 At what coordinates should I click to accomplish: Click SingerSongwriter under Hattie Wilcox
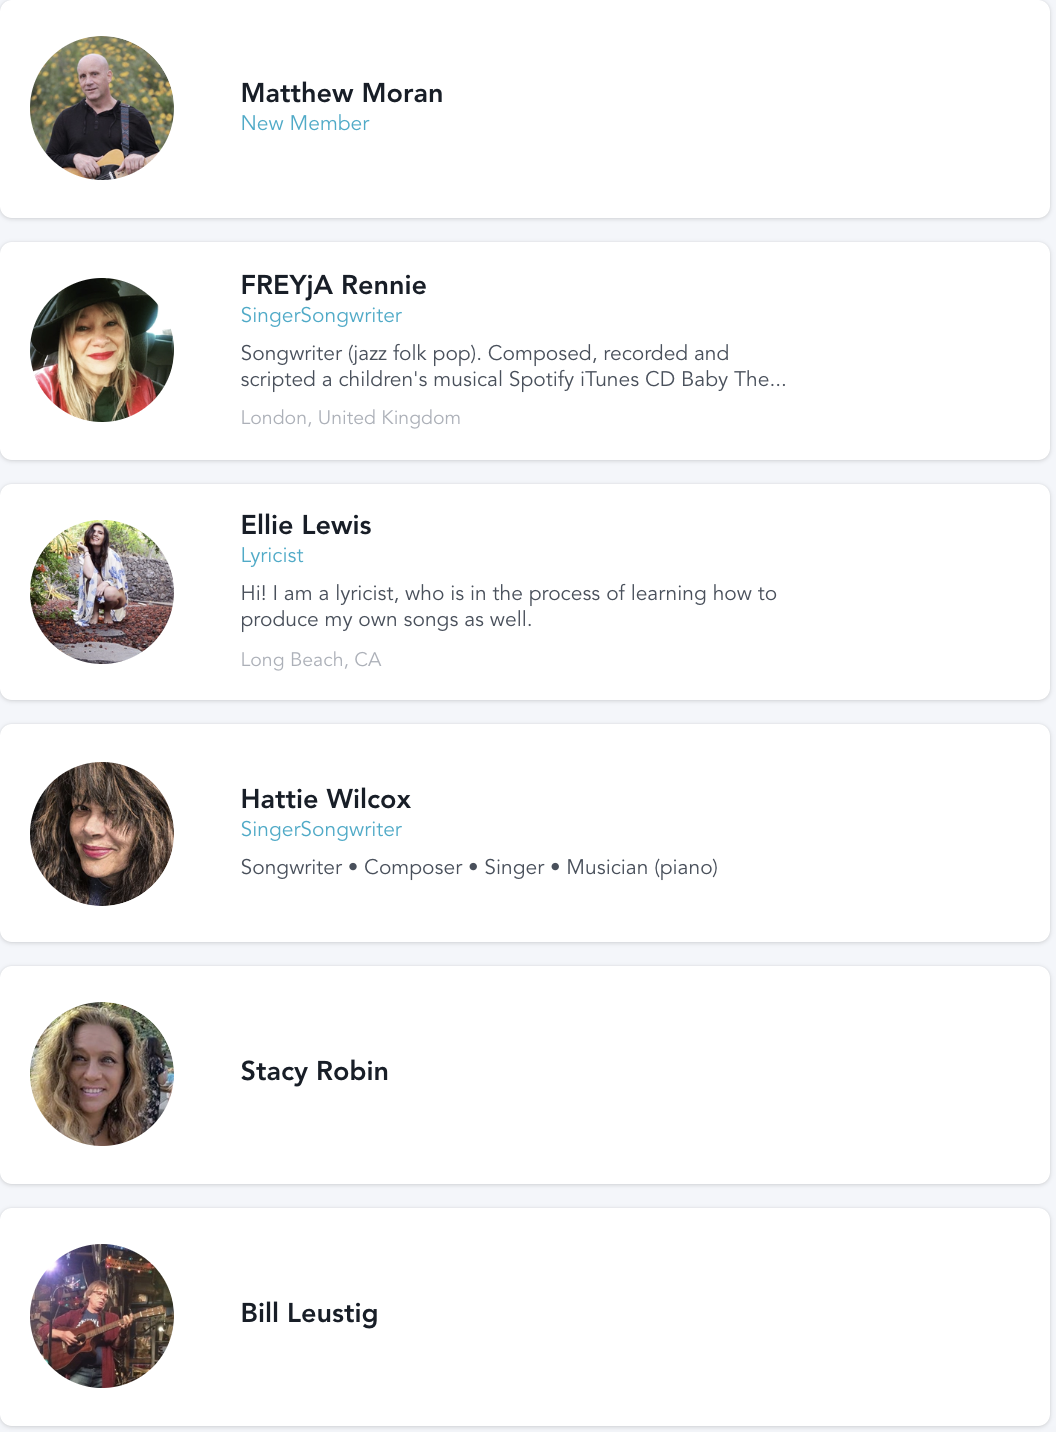click(x=321, y=829)
